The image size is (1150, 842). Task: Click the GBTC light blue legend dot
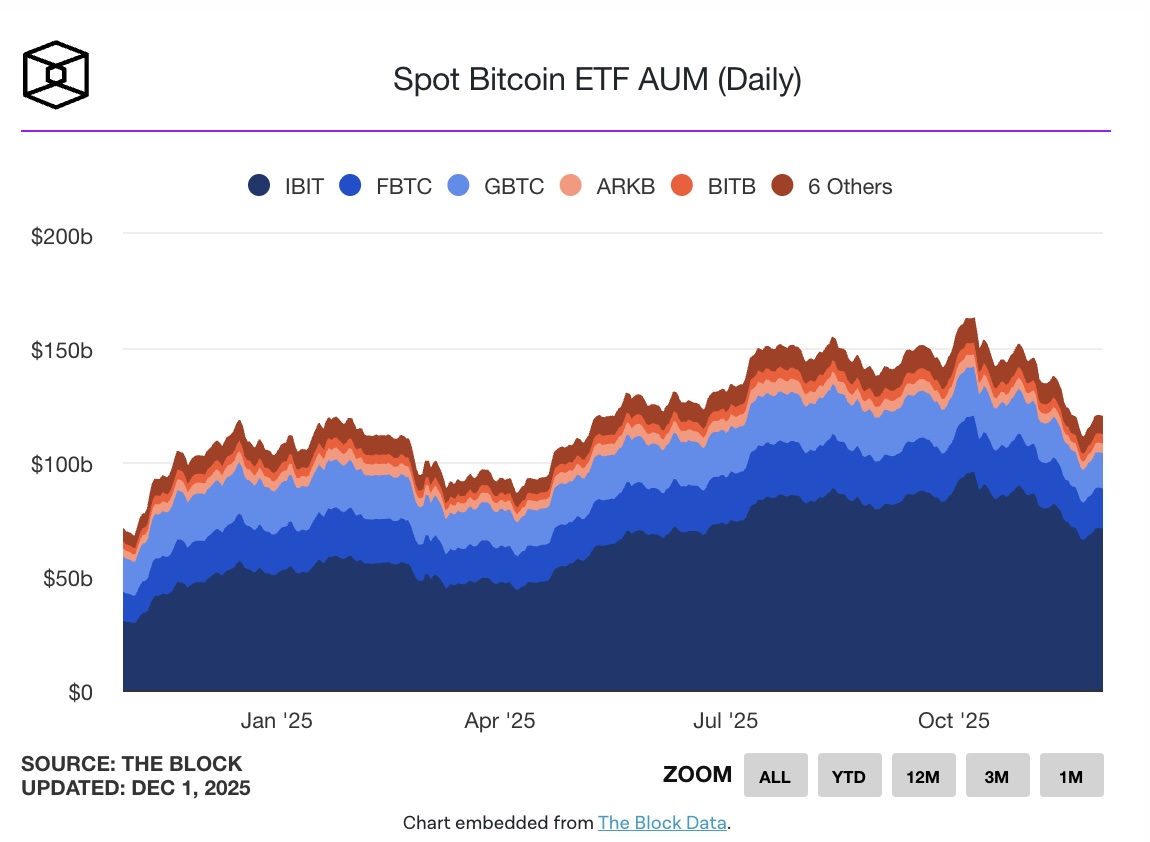[457, 186]
